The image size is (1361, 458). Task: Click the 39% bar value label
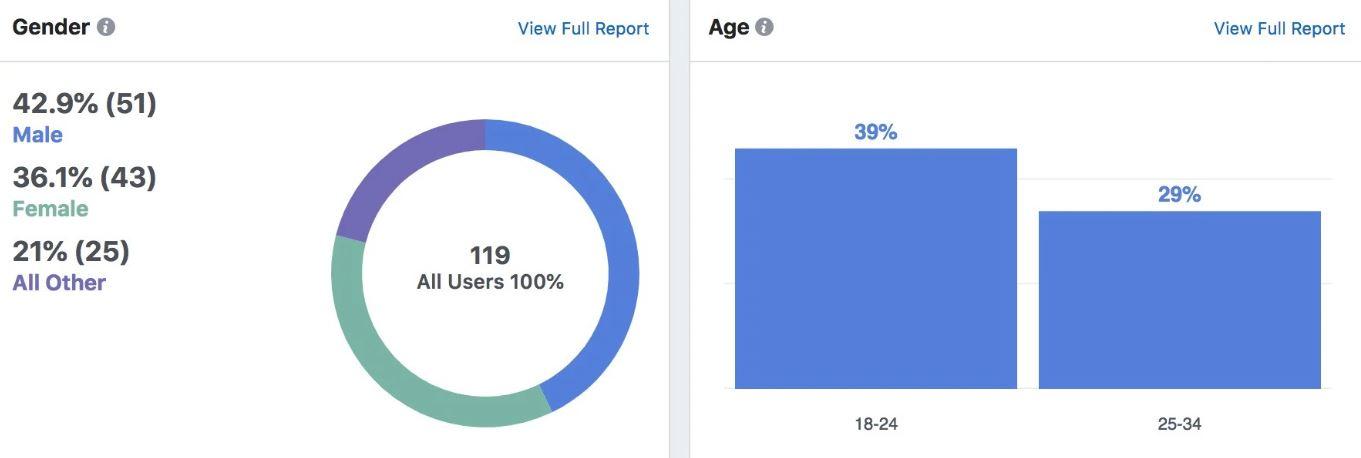coord(875,132)
